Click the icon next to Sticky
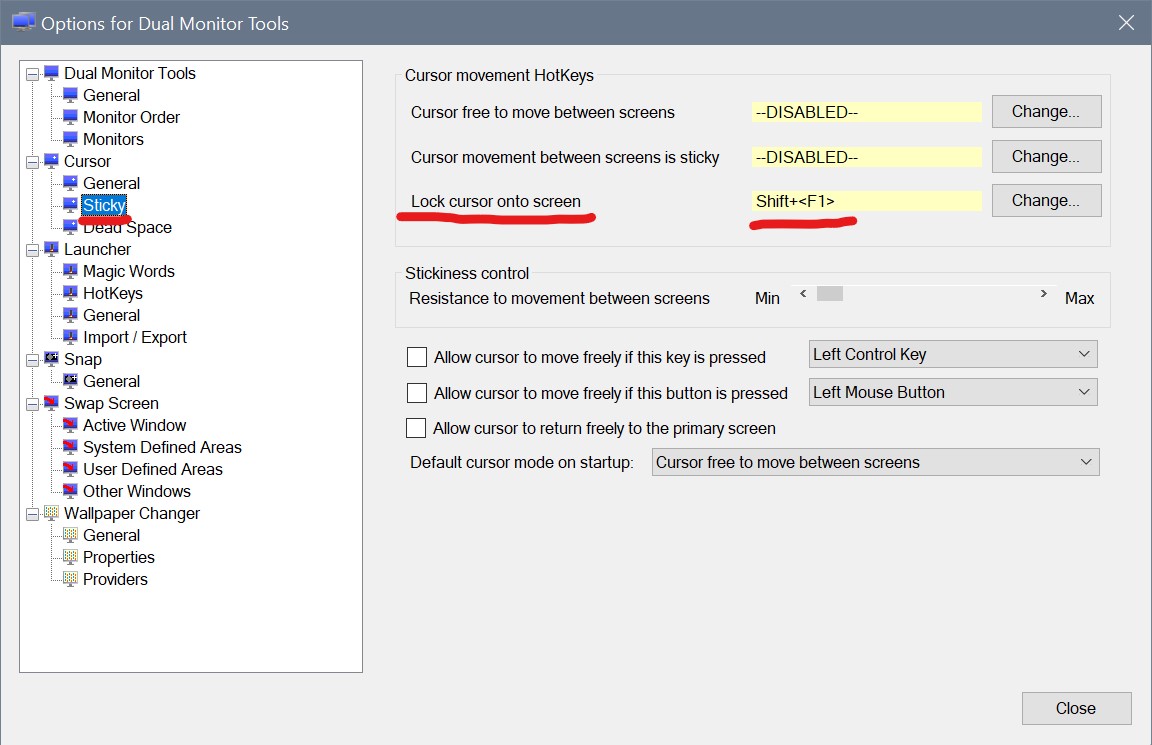 click(70, 205)
